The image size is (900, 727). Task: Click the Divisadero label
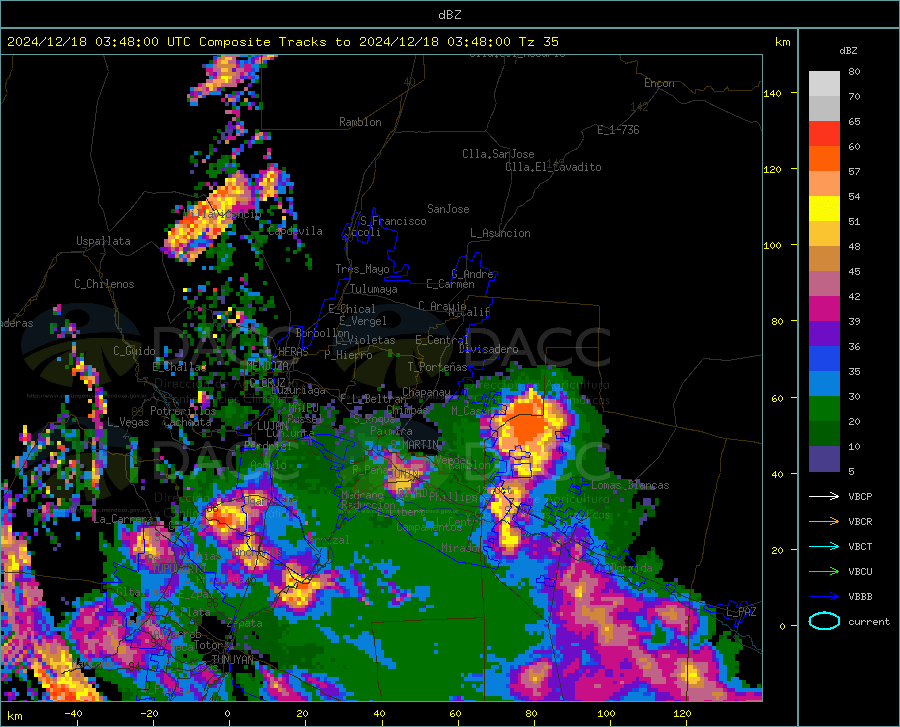click(488, 349)
